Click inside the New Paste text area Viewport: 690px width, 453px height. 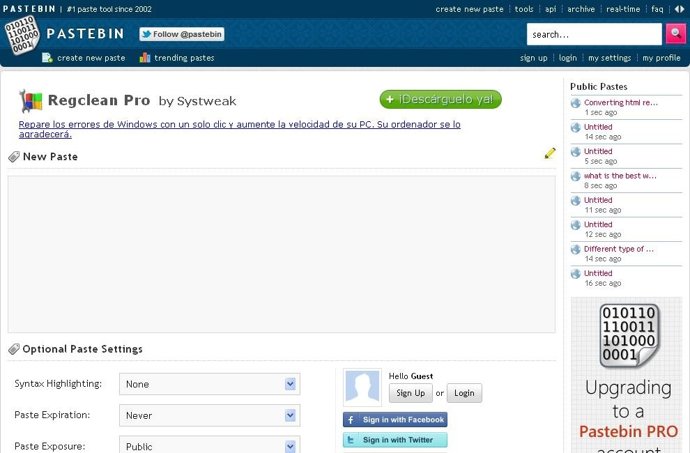tap(282, 254)
